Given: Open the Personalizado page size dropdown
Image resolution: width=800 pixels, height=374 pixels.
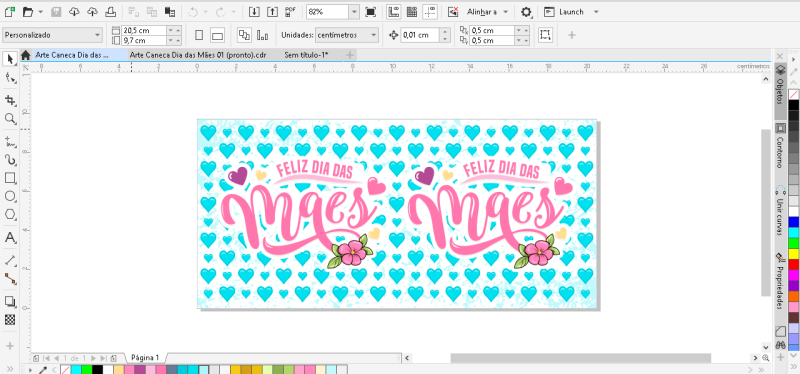Looking at the screenshot, I should [53, 35].
